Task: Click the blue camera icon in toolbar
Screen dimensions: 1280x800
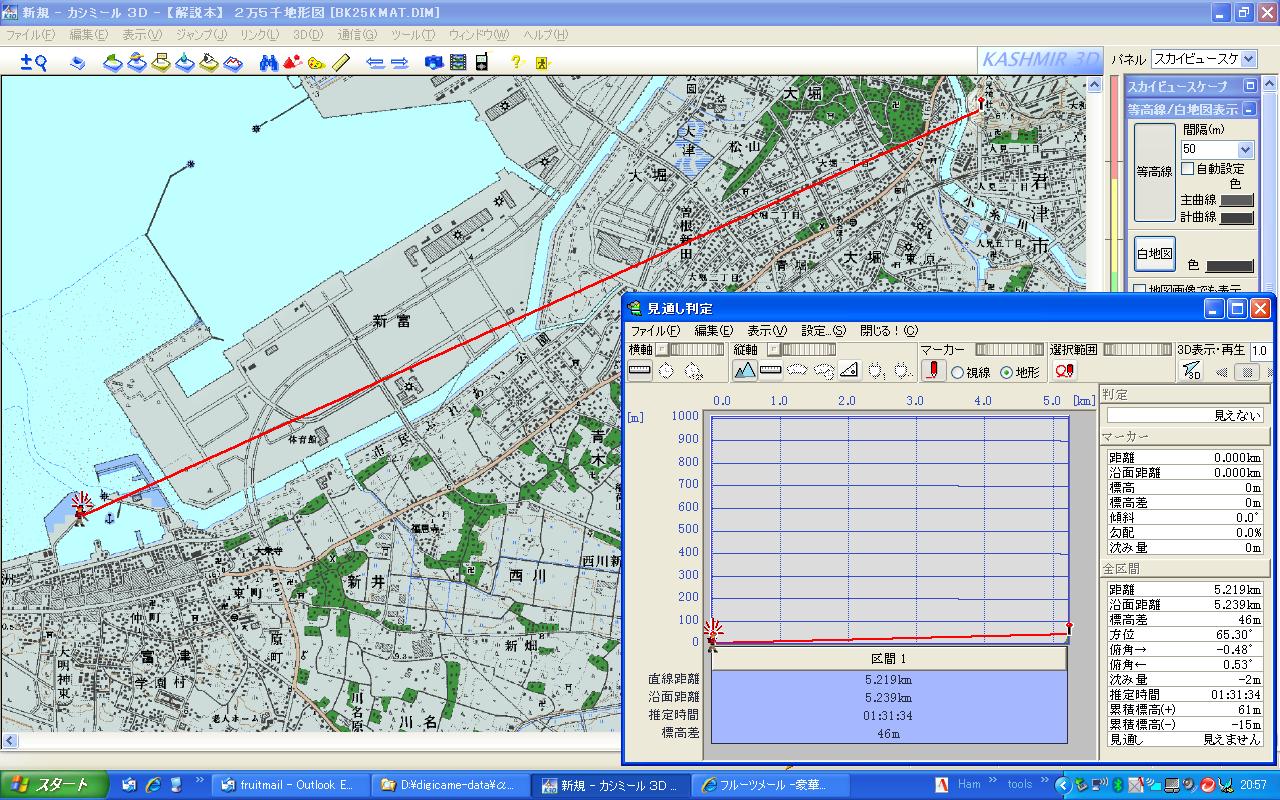Action: 434,62
